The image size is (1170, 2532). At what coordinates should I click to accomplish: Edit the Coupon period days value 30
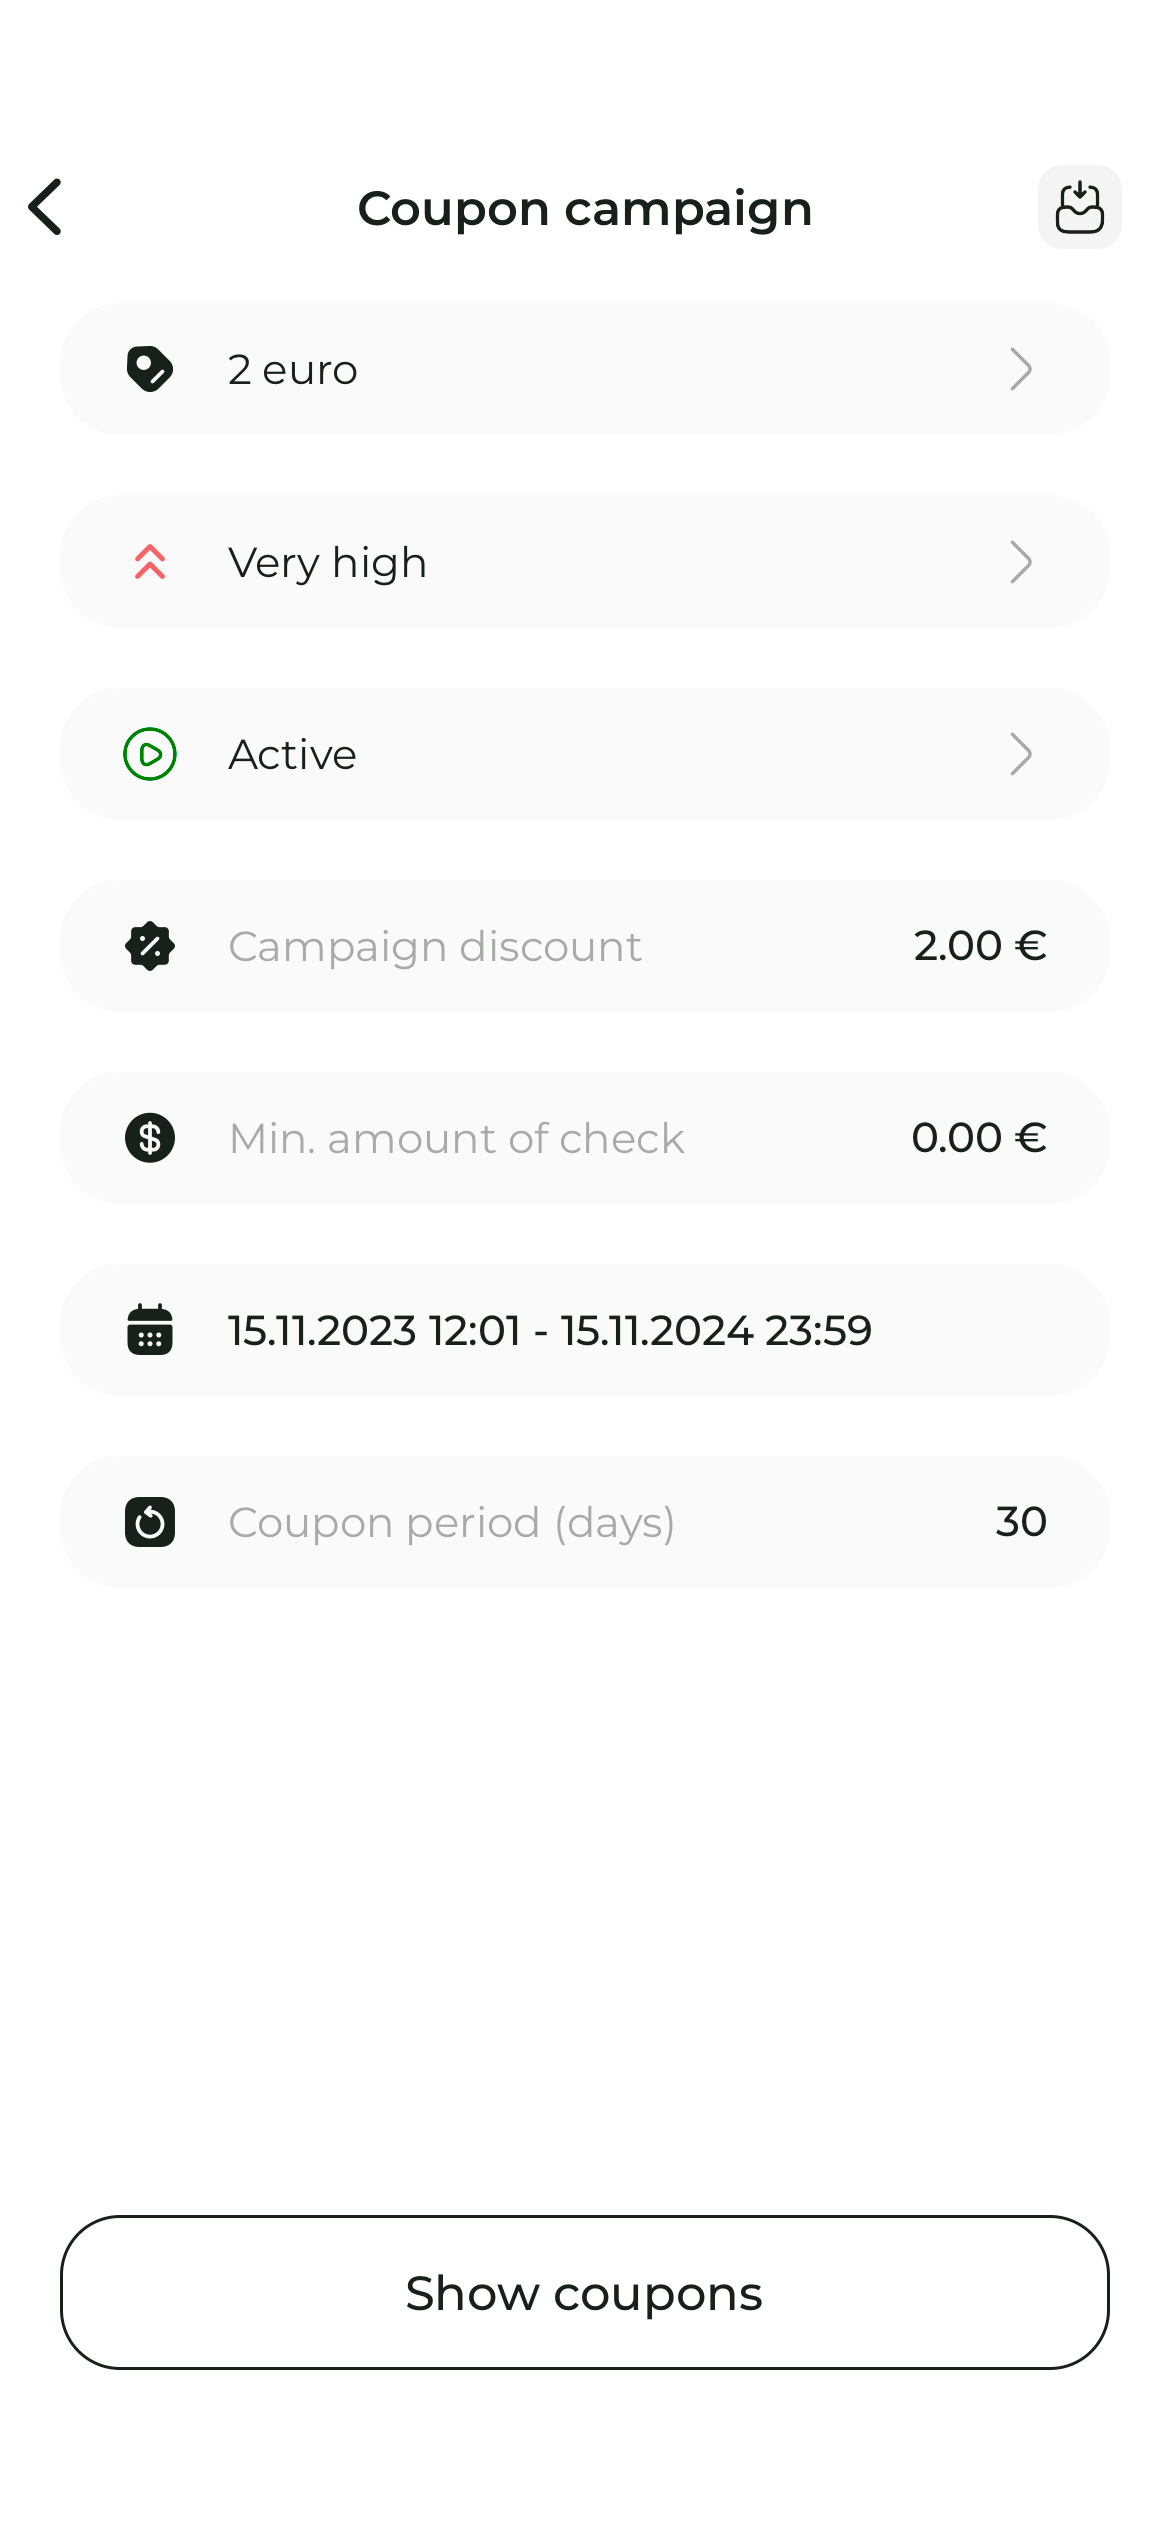[1020, 1522]
